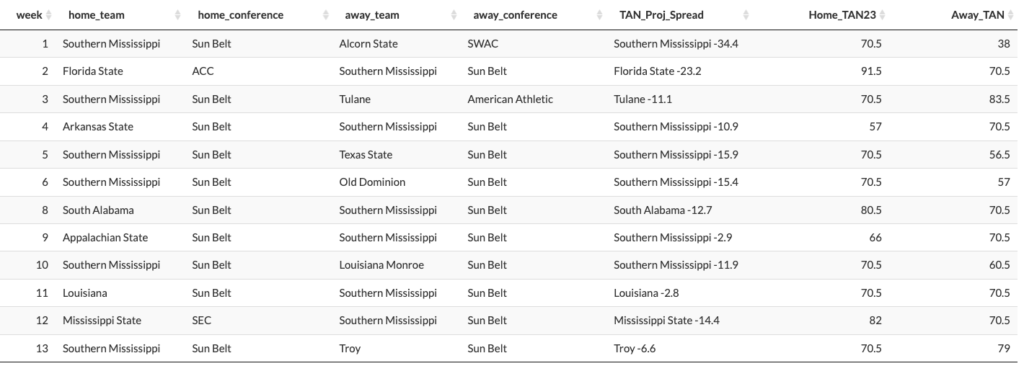Click the away_team column header
This screenshot has width=1024, height=366.
370,15
